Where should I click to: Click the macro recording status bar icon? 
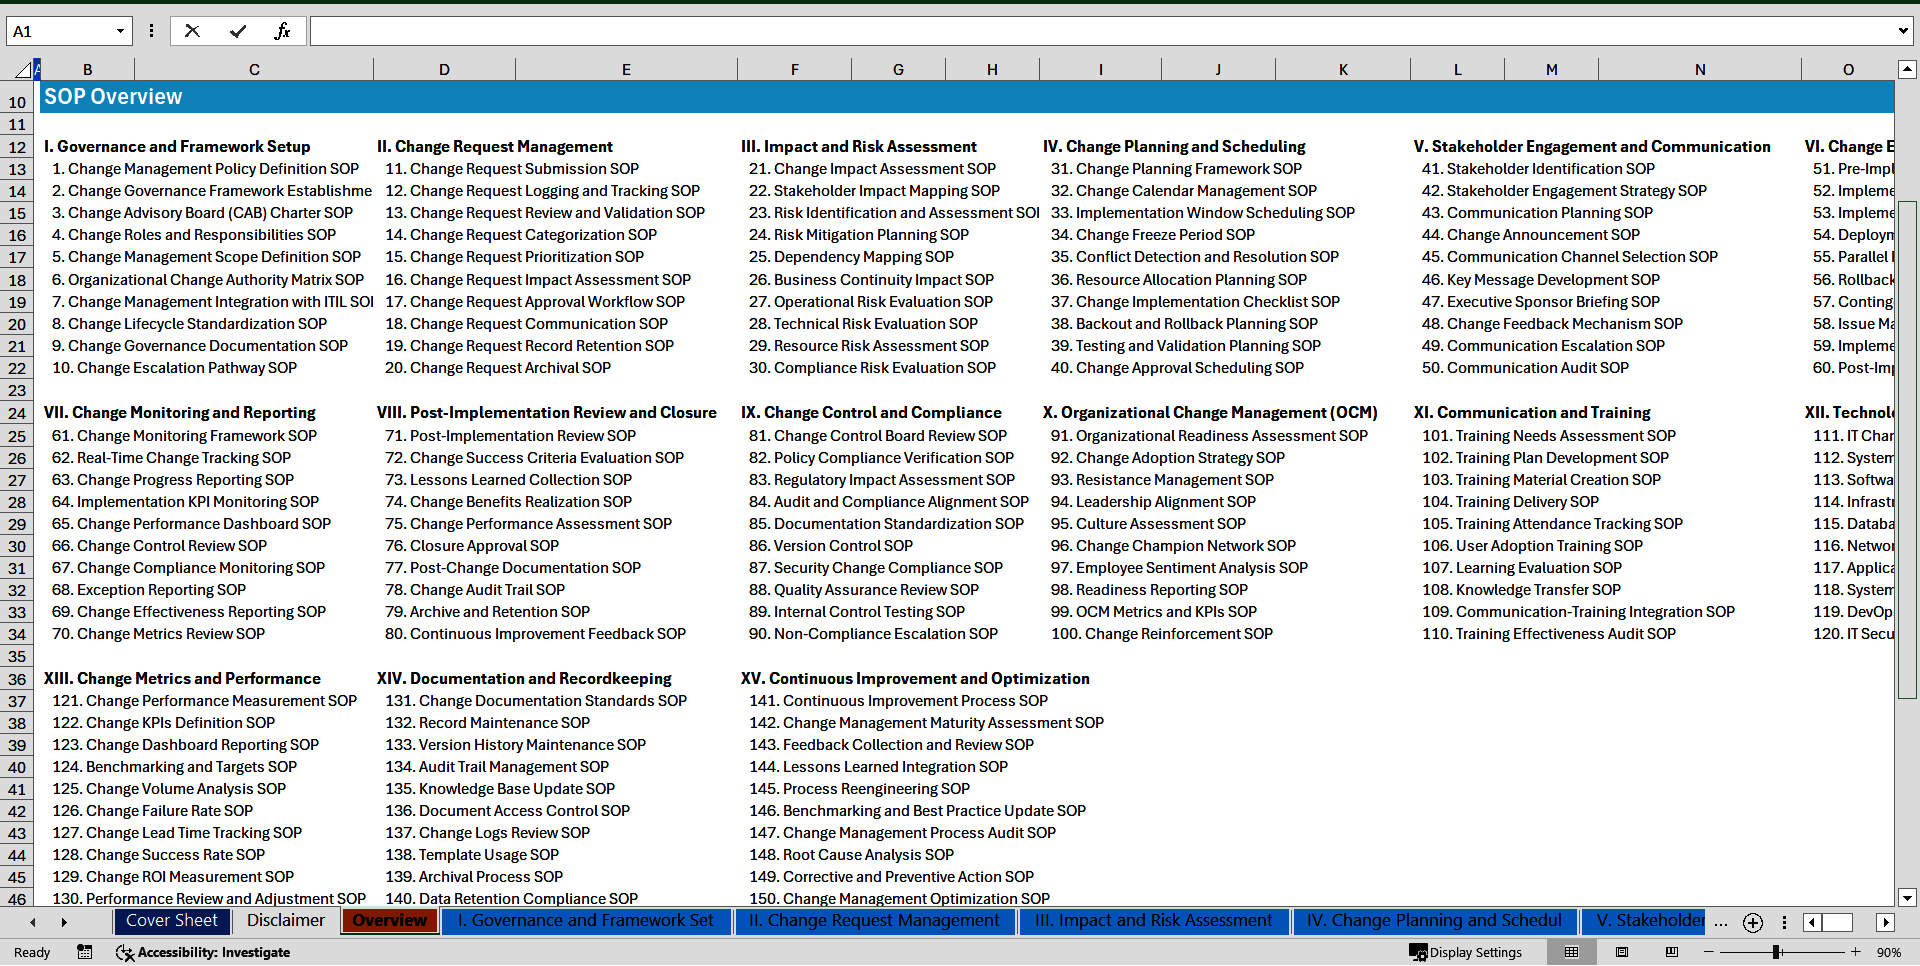click(85, 952)
